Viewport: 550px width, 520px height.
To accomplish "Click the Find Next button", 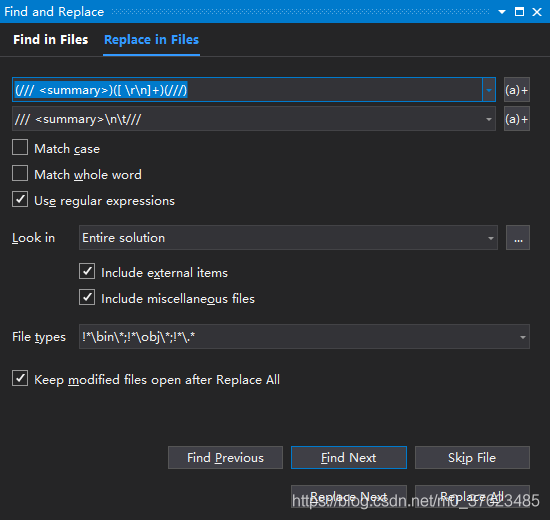I will (349, 458).
